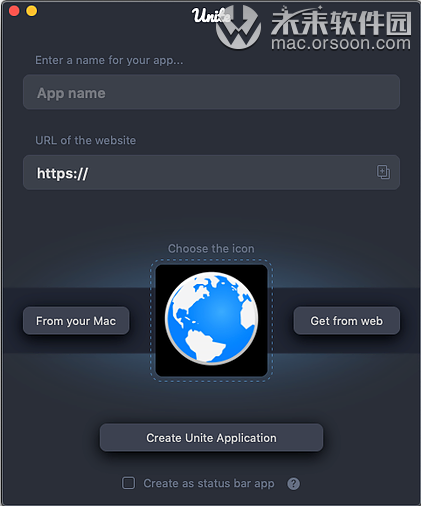Click the 'URL of the website' label
This screenshot has width=421, height=506.
coord(86,140)
